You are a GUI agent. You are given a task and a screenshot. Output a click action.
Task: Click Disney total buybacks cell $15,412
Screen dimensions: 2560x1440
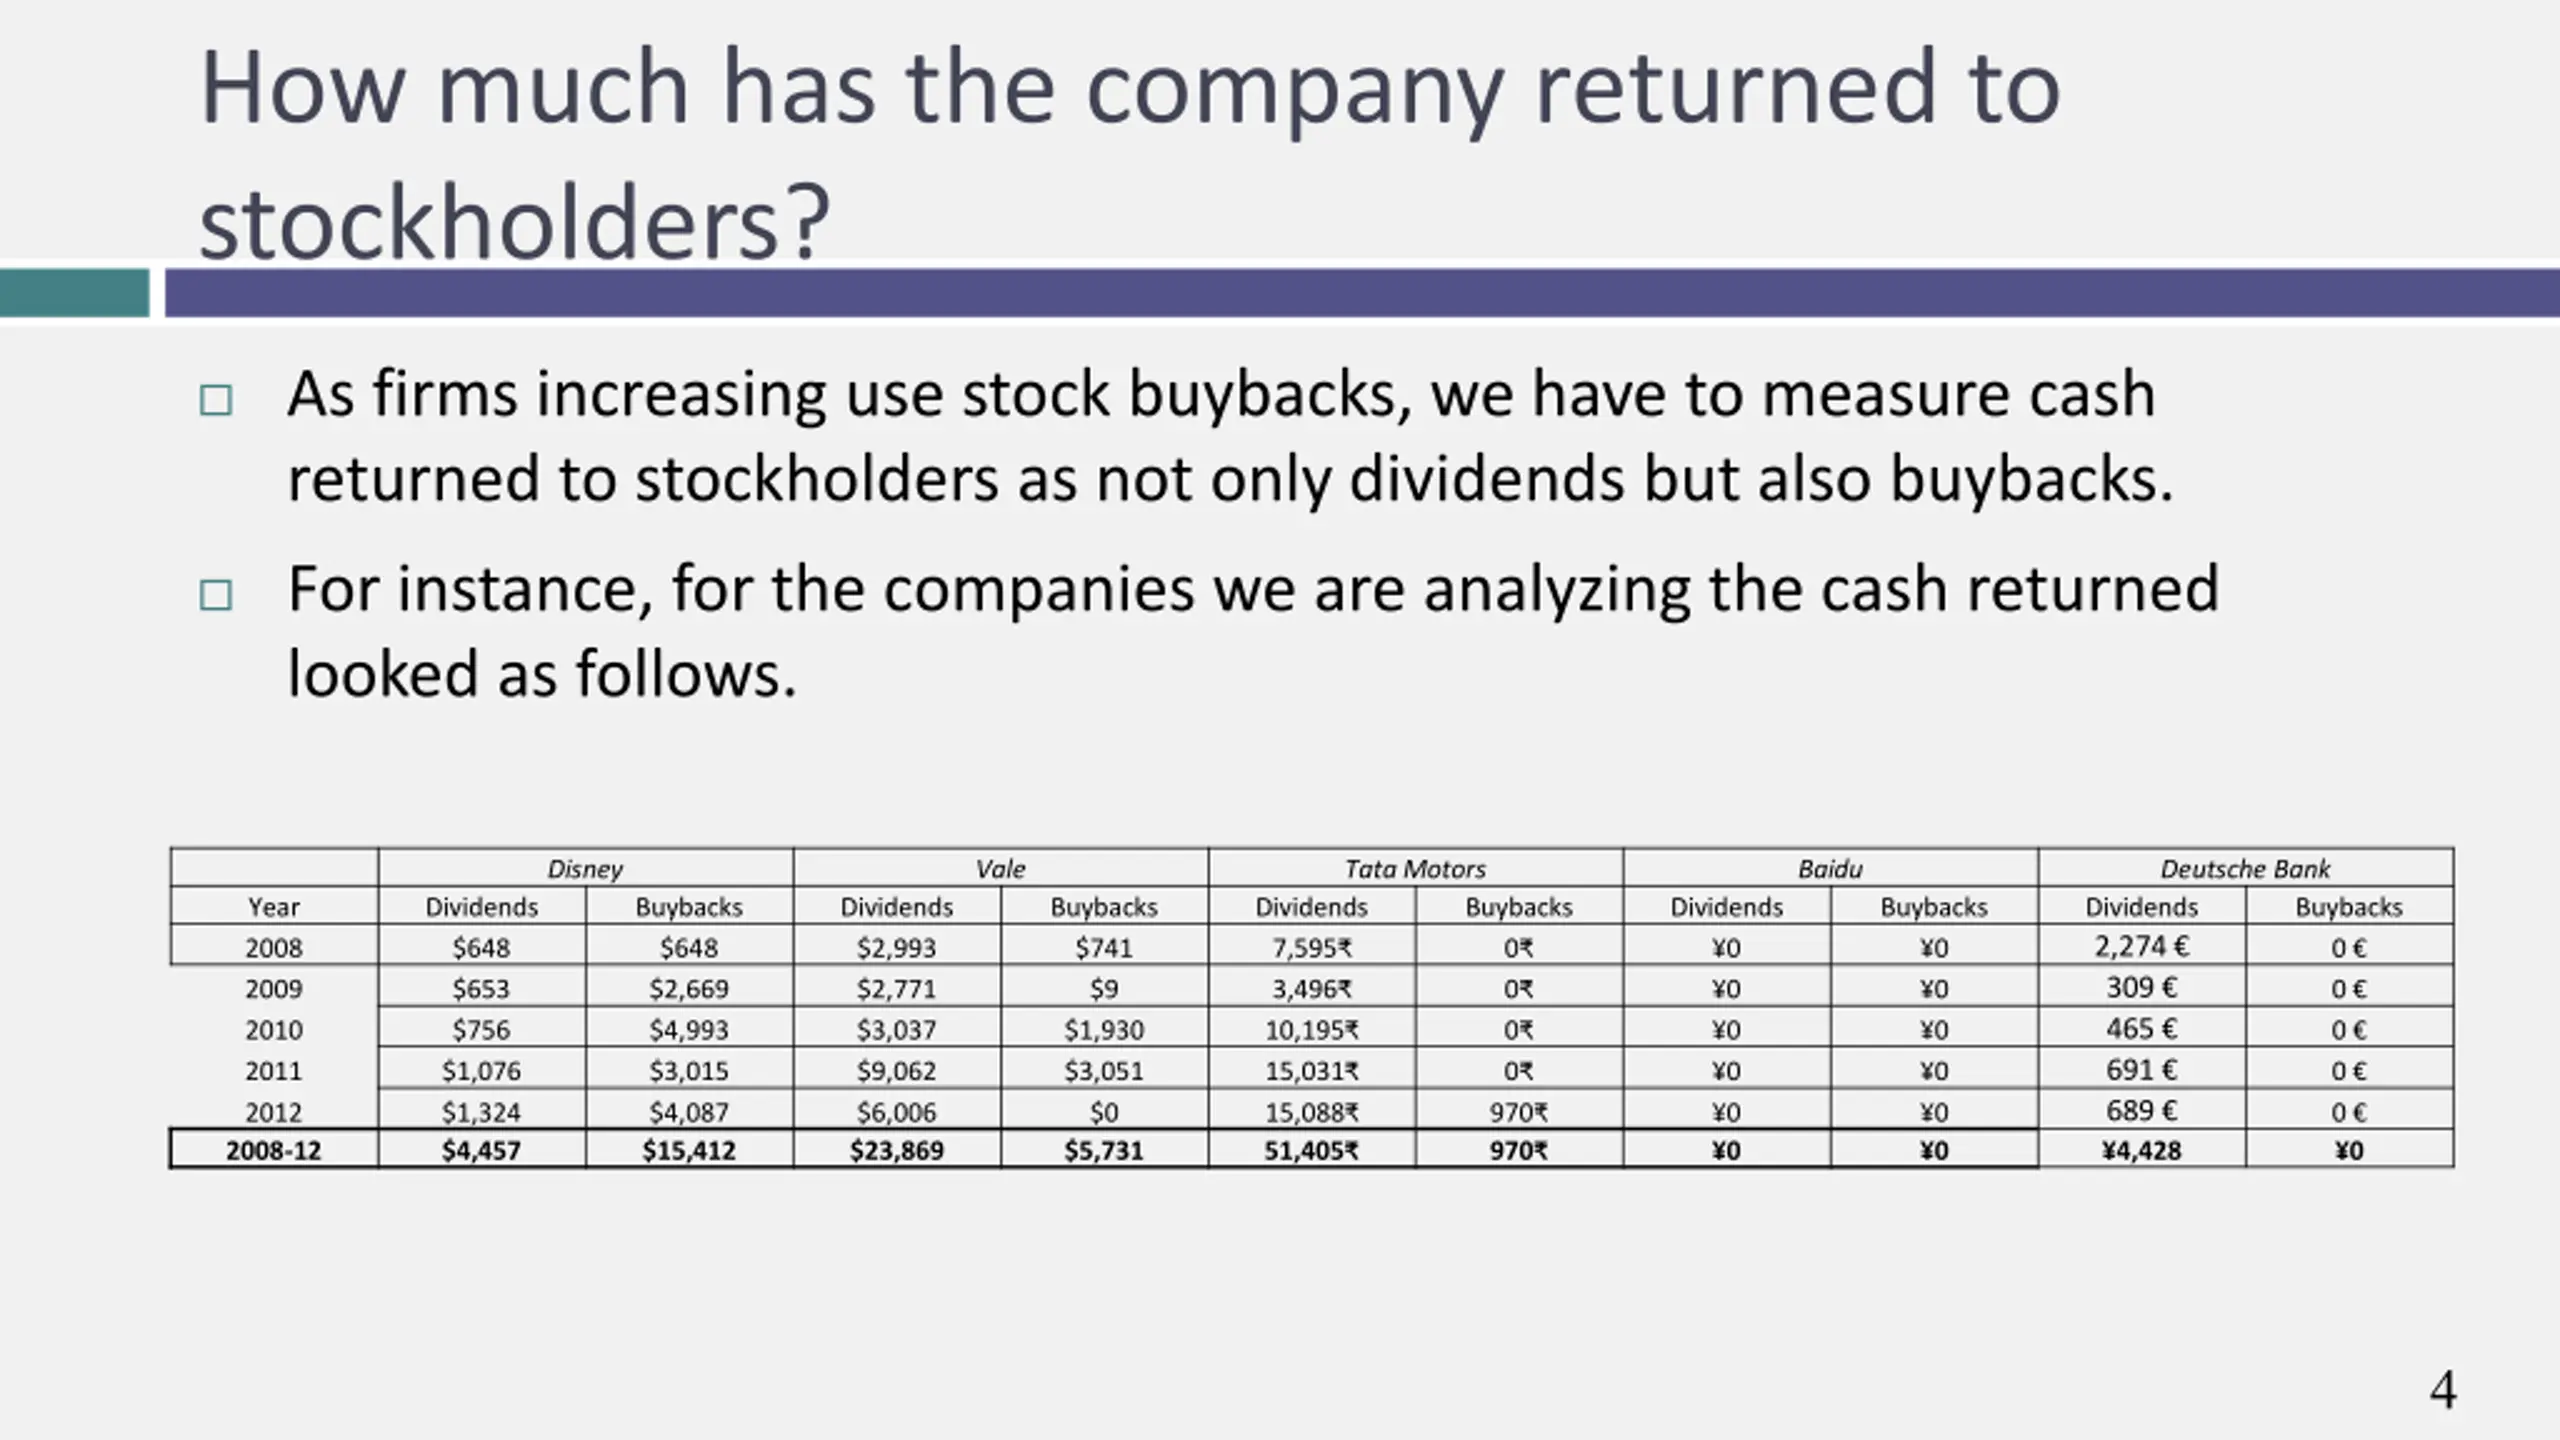689,1150
